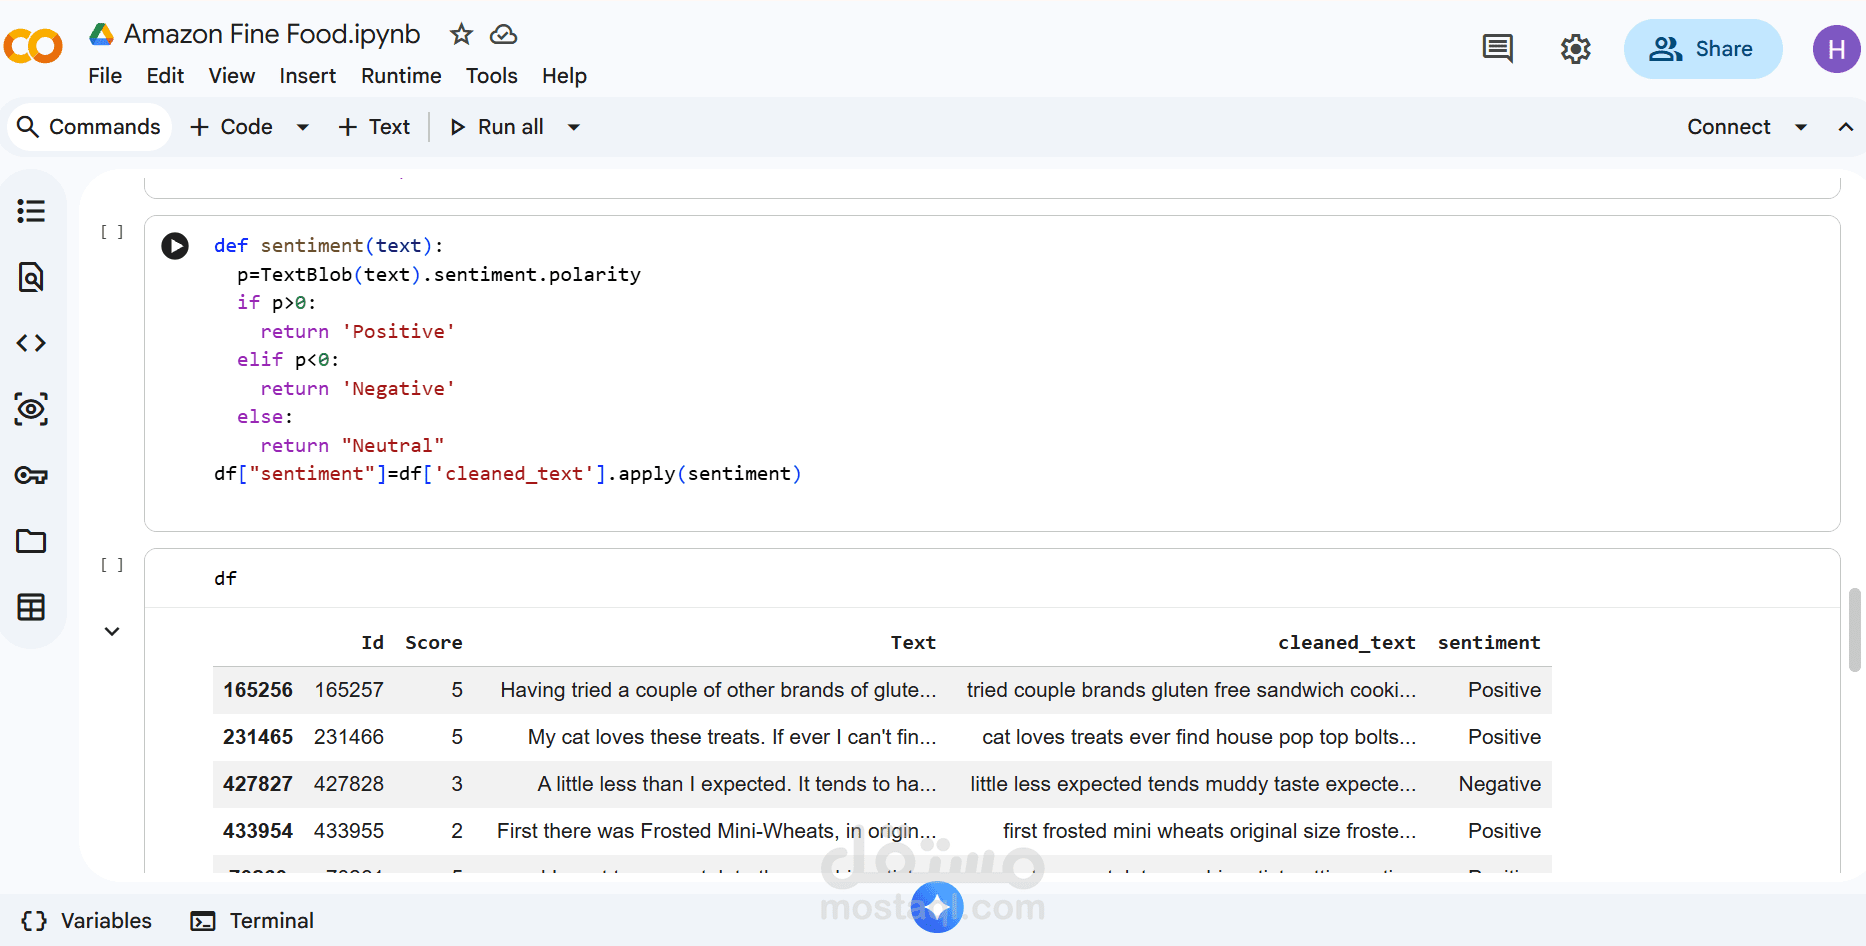Open the comments panel

point(1497,49)
